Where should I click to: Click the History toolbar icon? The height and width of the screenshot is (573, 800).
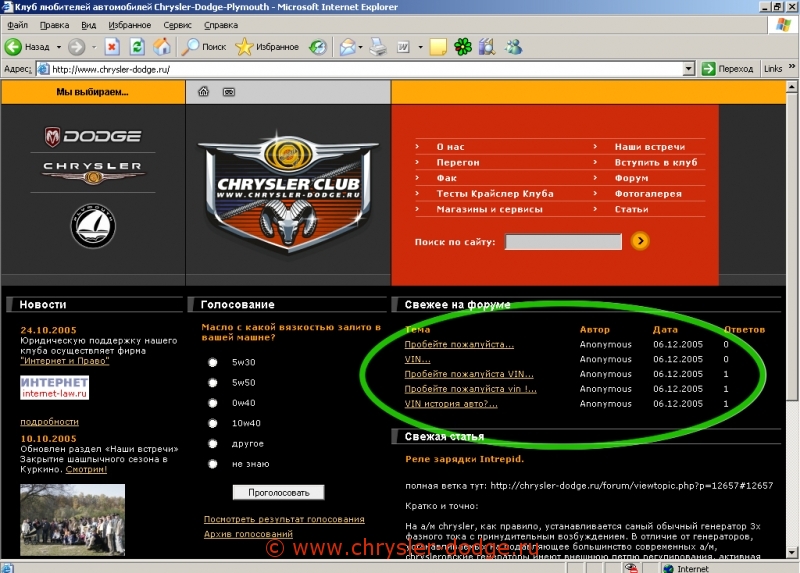(x=317, y=47)
